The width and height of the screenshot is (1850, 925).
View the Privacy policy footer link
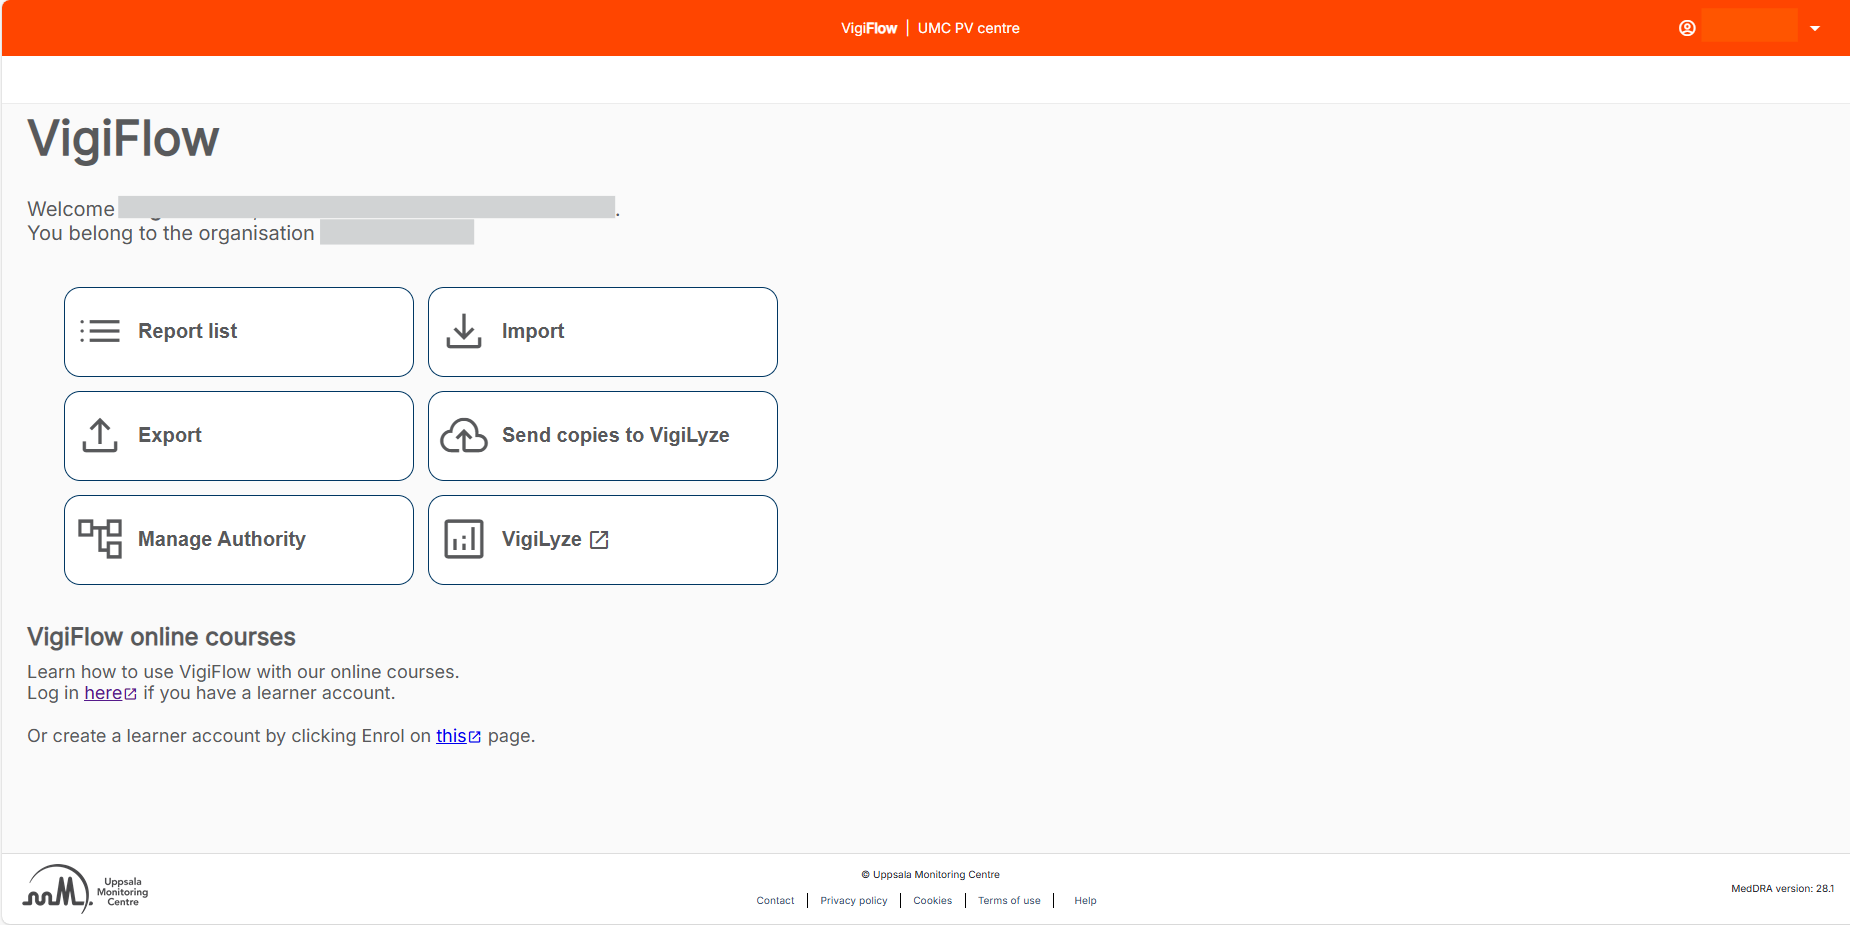point(853,901)
